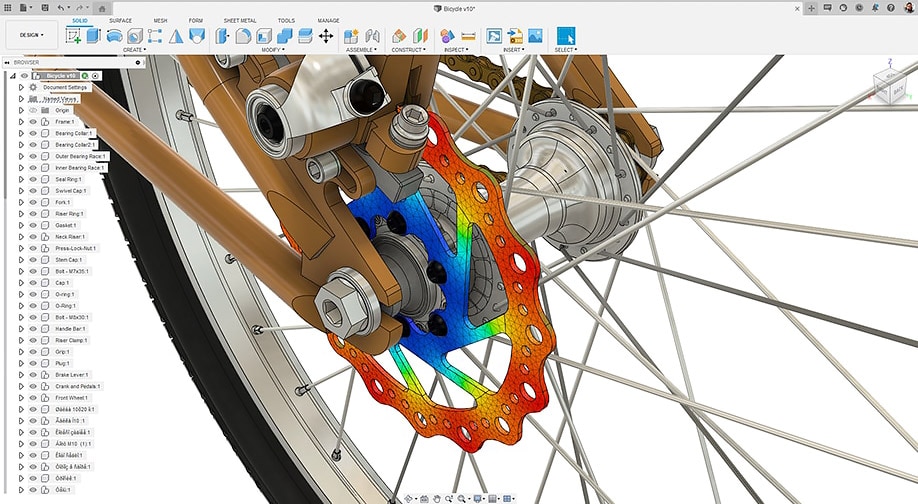918x504 pixels.
Task: Open the CONSTRUCT menu
Action: 409,49
